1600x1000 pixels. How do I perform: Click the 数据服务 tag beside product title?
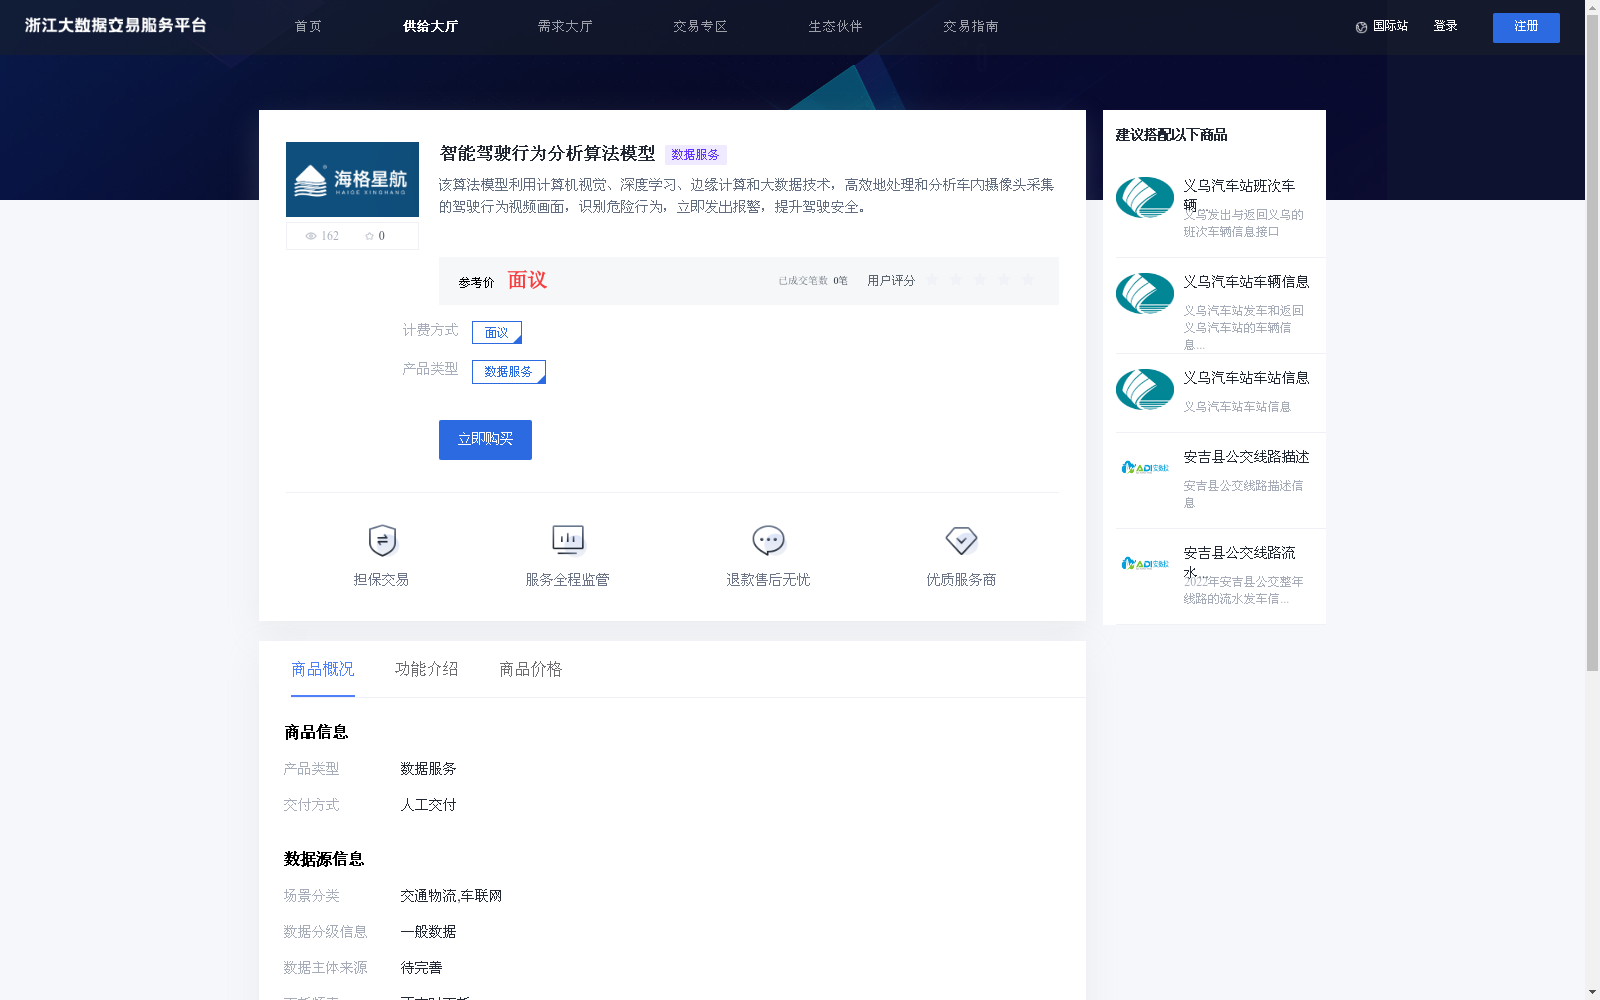point(695,155)
